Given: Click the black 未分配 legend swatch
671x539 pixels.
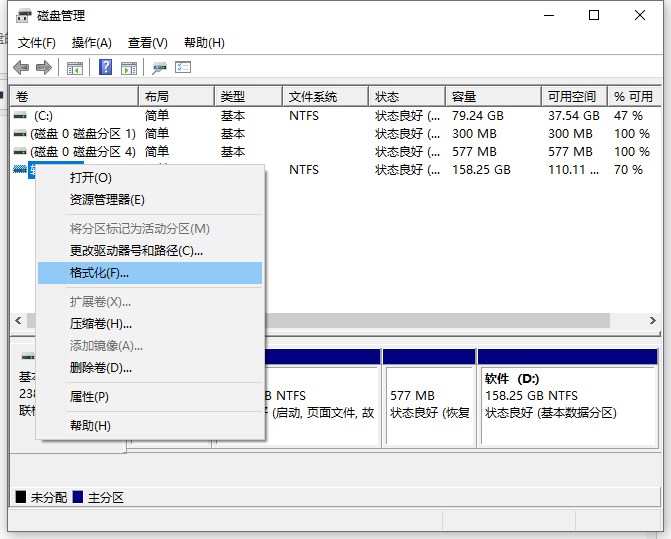Looking at the screenshot, I should (21, 497).
